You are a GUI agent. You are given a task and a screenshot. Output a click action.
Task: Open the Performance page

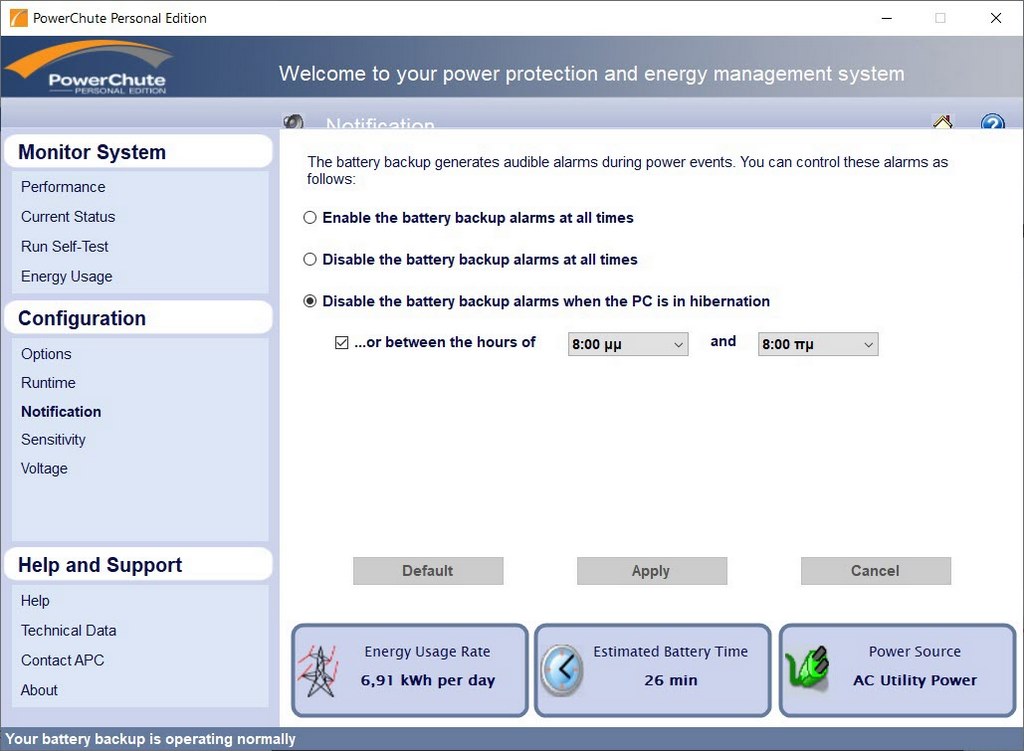63,187
